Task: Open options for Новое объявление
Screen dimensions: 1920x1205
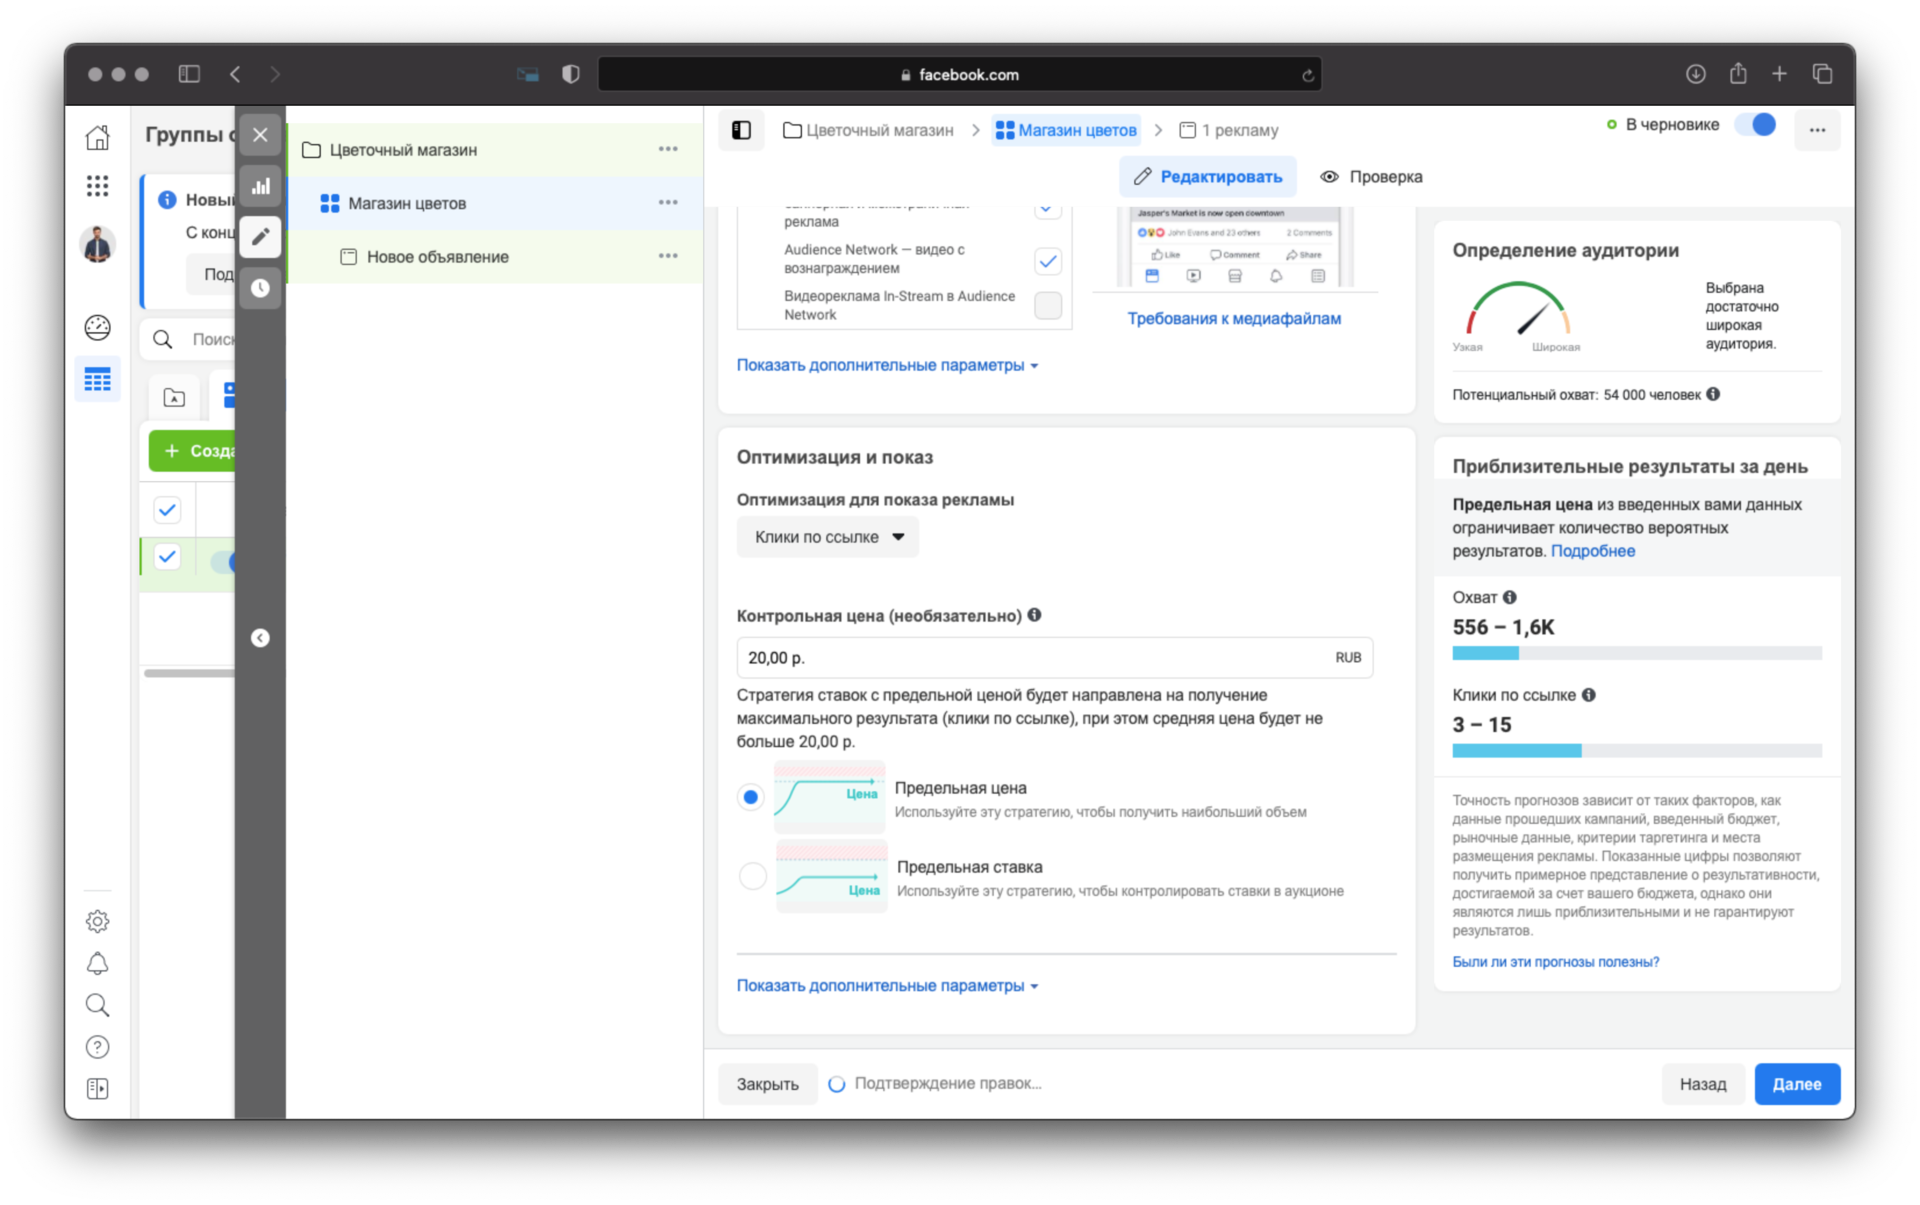Action: [x=668, y=256]
